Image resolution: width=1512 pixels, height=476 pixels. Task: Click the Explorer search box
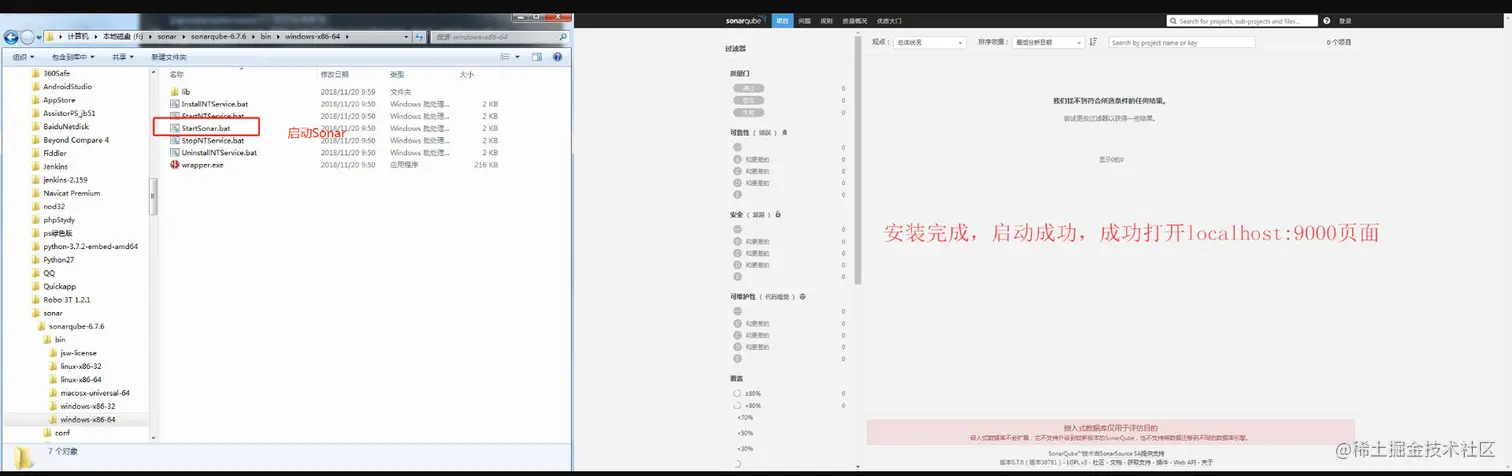(501, 37)
